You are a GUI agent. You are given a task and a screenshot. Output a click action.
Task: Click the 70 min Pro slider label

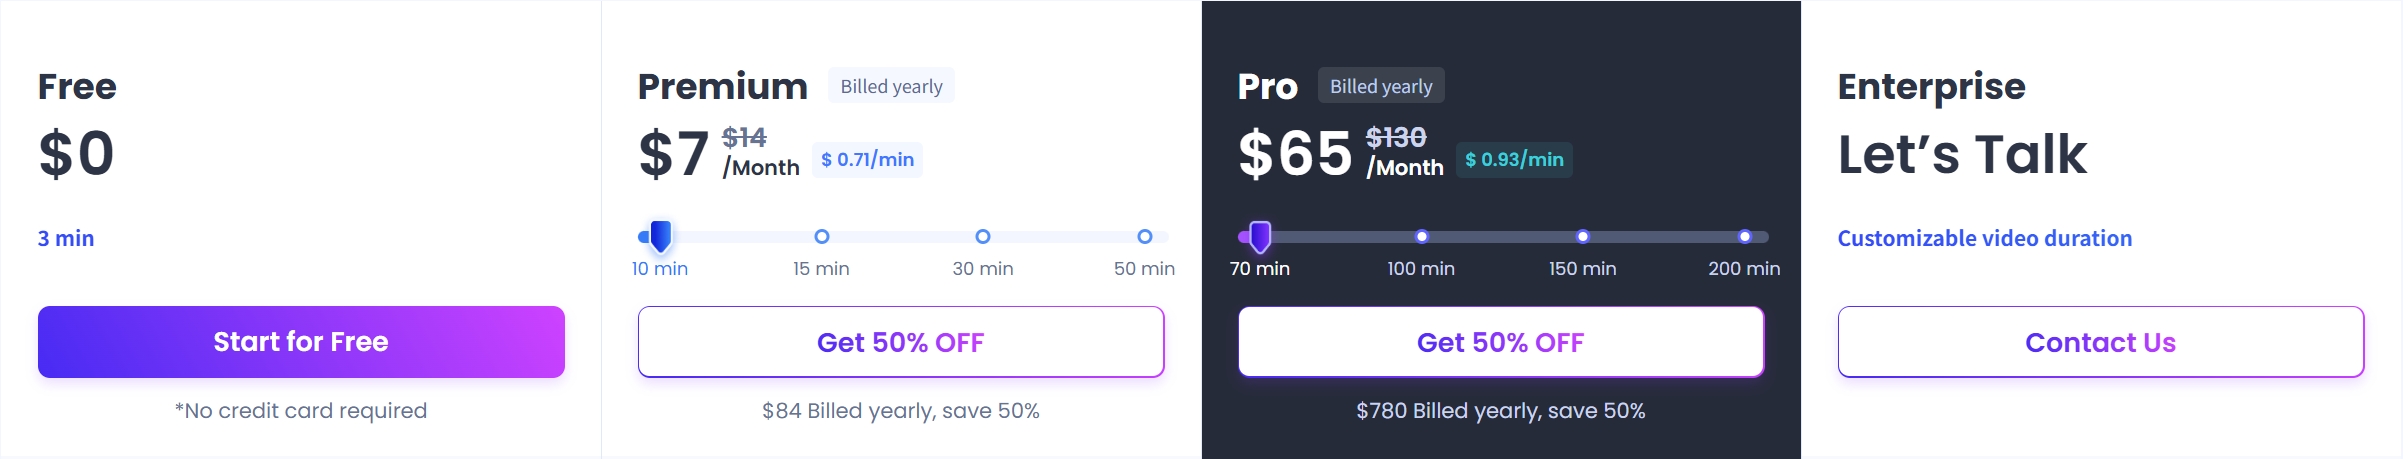click(1260, 269)
